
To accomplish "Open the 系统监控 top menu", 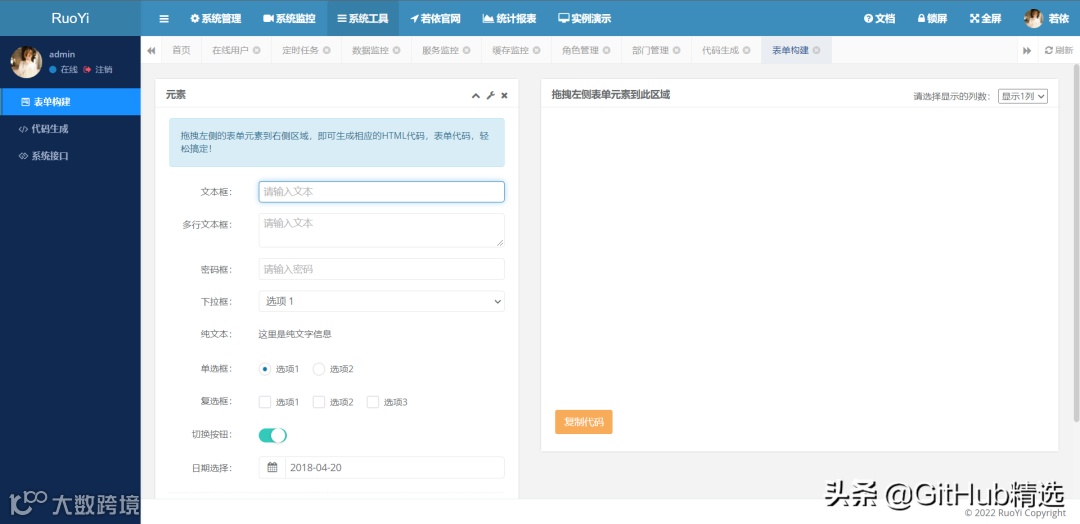I will [x=289, y=19].
